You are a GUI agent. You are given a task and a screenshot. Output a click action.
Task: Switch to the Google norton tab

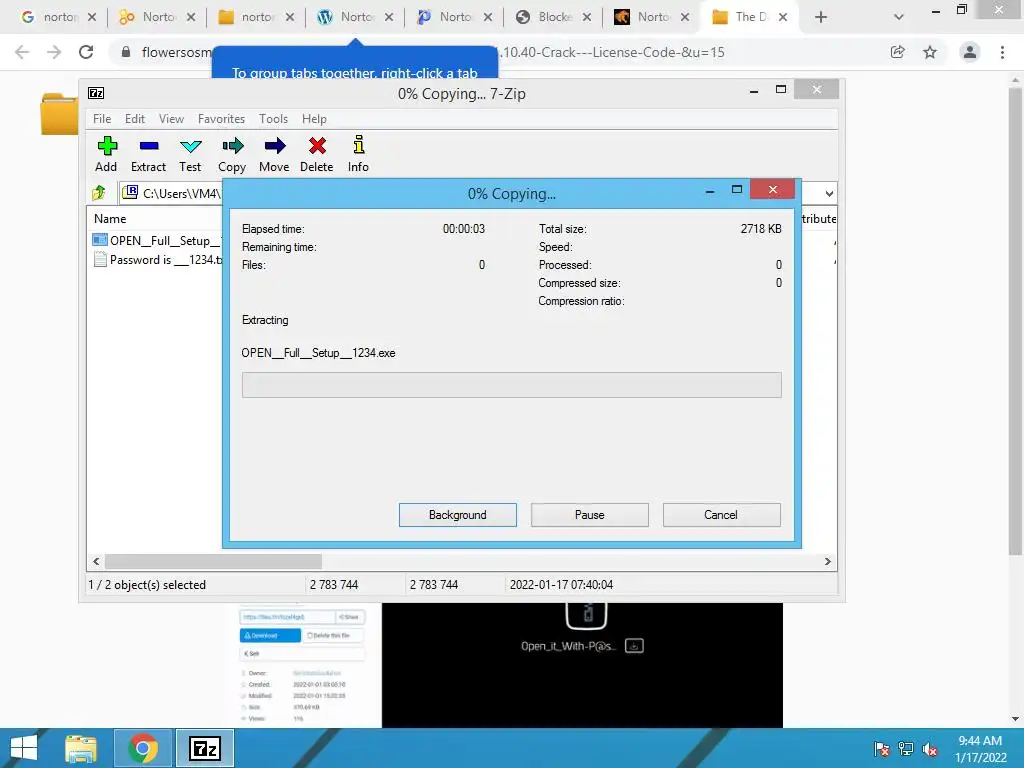pyautogui.click(x=59, y=17)
